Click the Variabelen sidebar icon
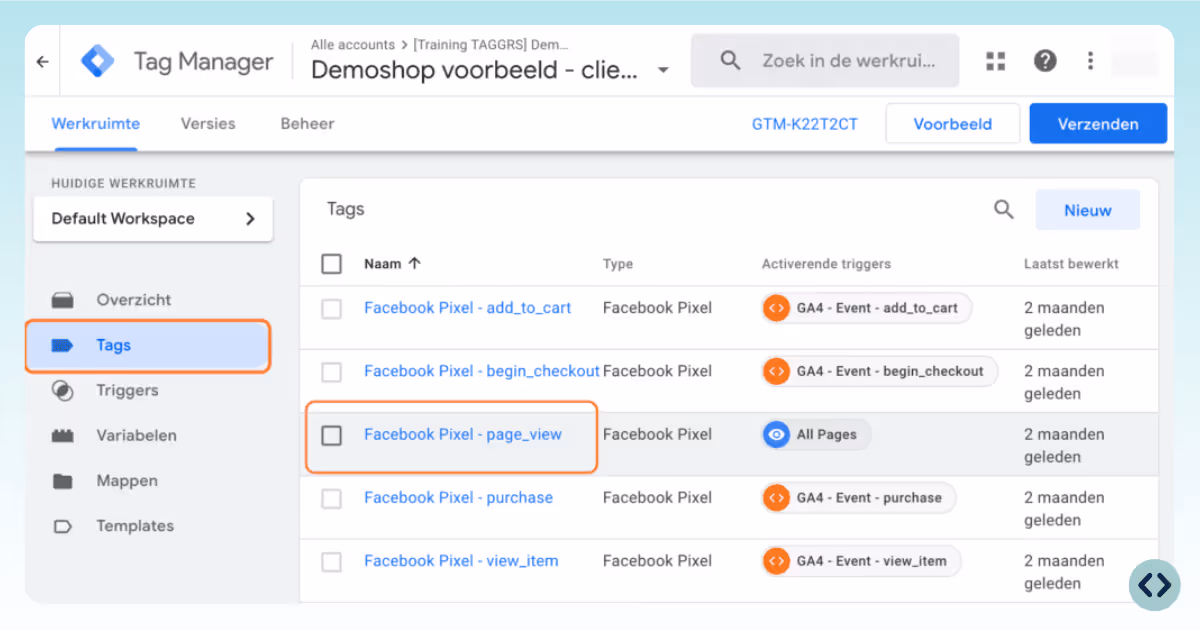The image size is (1200, 630). tap(62, 436)
